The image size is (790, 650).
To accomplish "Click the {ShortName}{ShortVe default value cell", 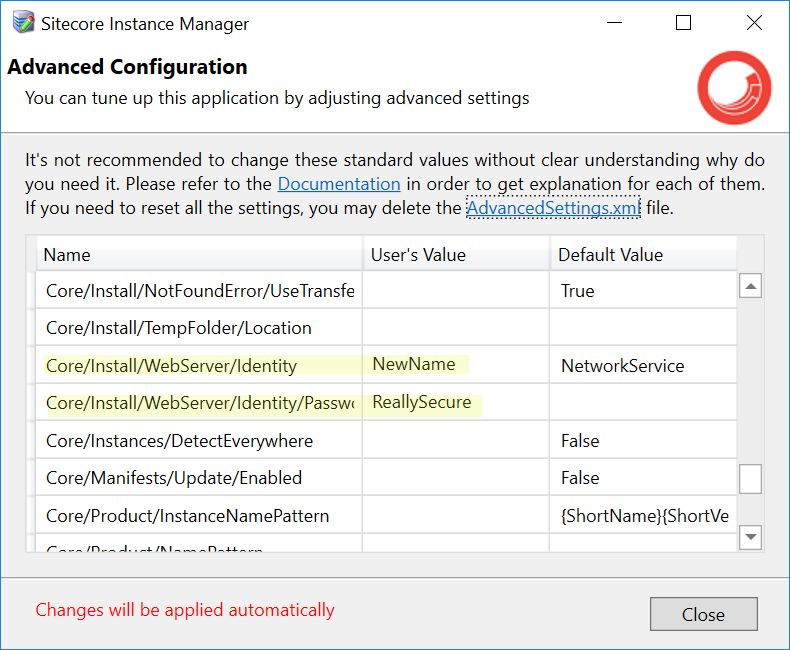I will click(x=643, y=515).
